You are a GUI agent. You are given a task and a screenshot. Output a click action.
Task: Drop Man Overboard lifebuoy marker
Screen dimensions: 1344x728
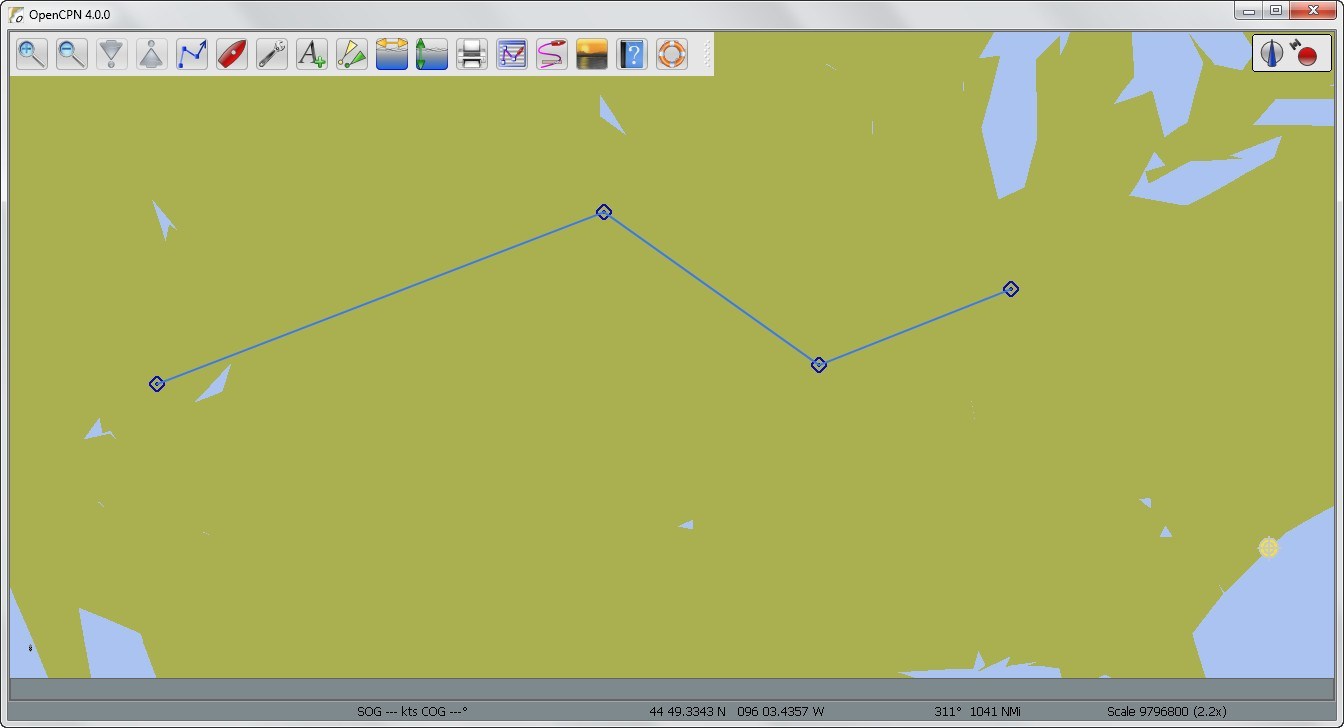(672, 54)
